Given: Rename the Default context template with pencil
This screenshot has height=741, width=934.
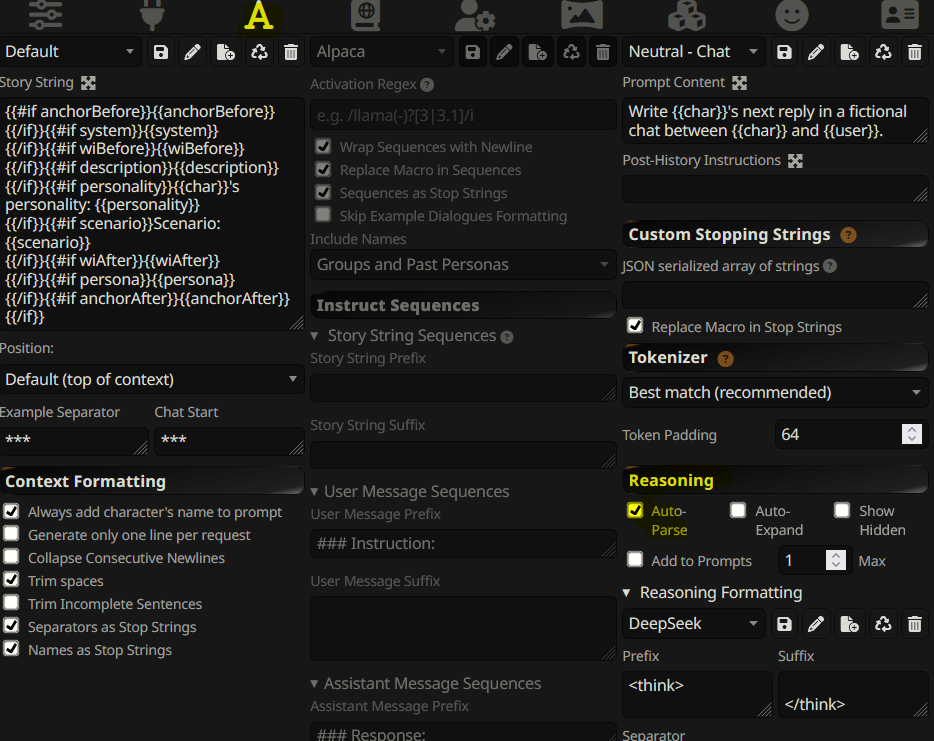Looking at the screenshot, I should pyautogui.click(x=192, y=52).
